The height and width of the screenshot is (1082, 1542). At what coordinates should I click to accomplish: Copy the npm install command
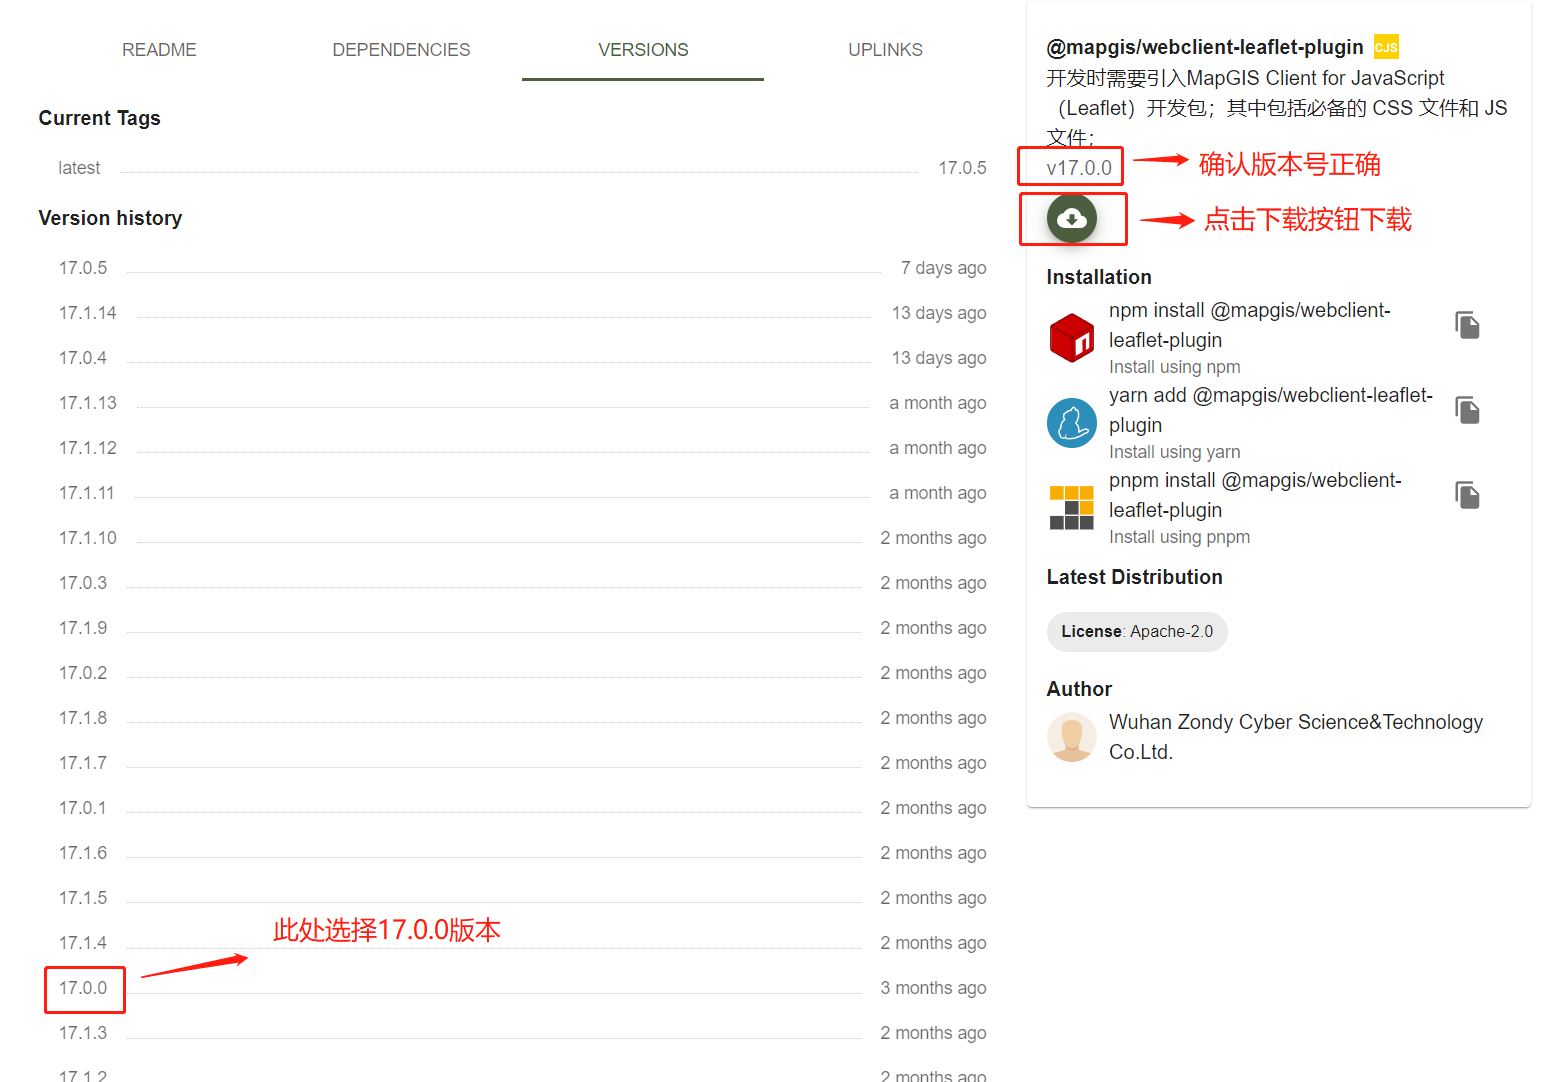1467,325
